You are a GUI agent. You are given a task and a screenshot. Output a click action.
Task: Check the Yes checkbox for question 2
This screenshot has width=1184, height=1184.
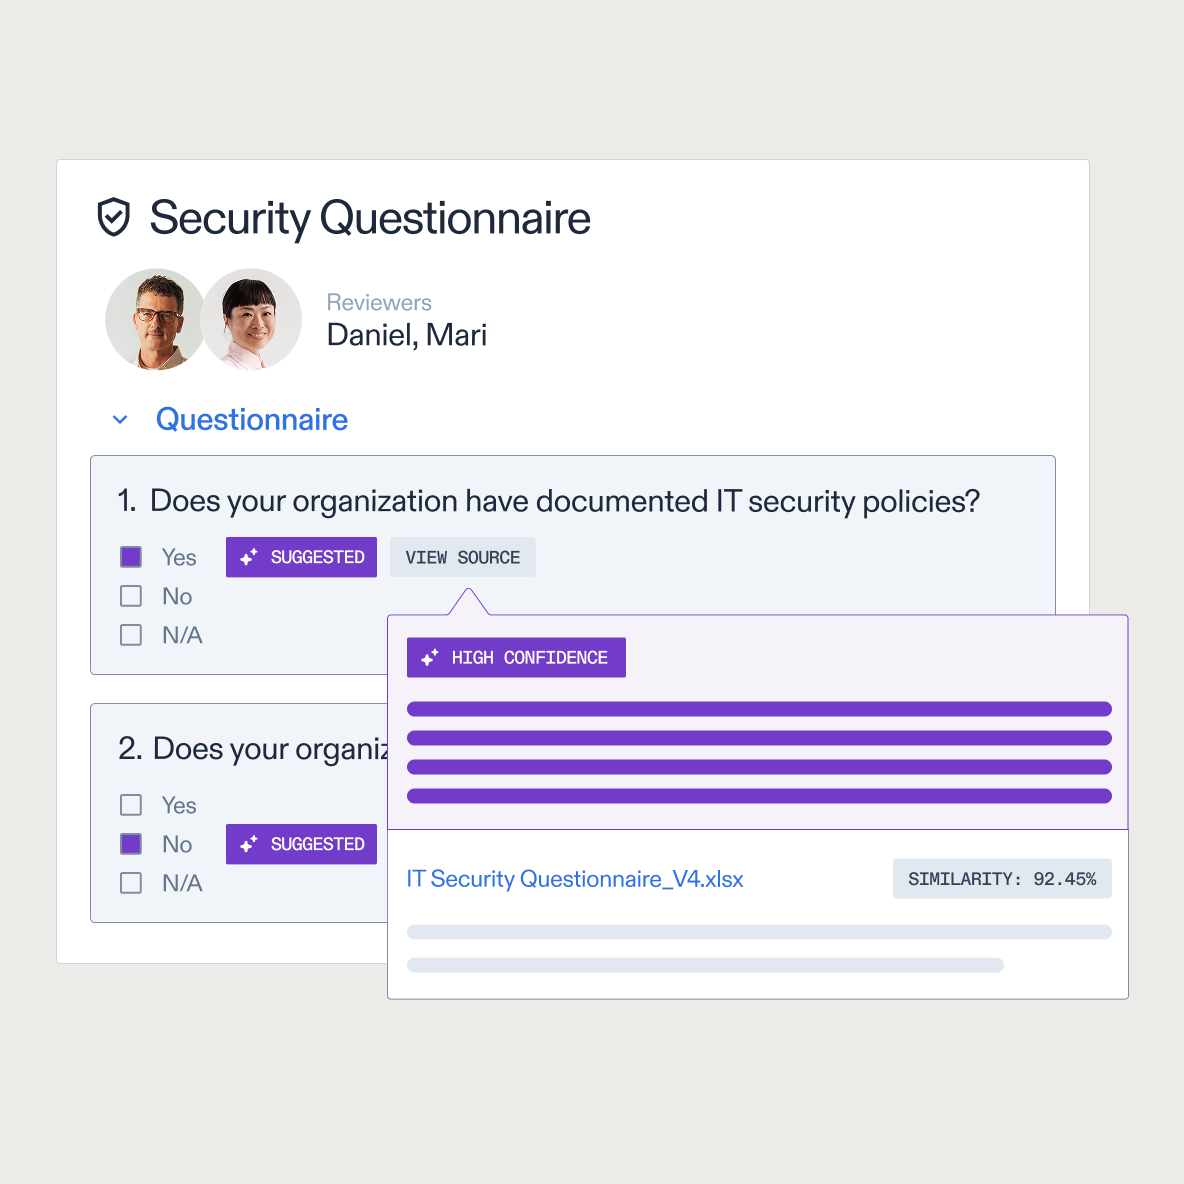click(130, 804)
